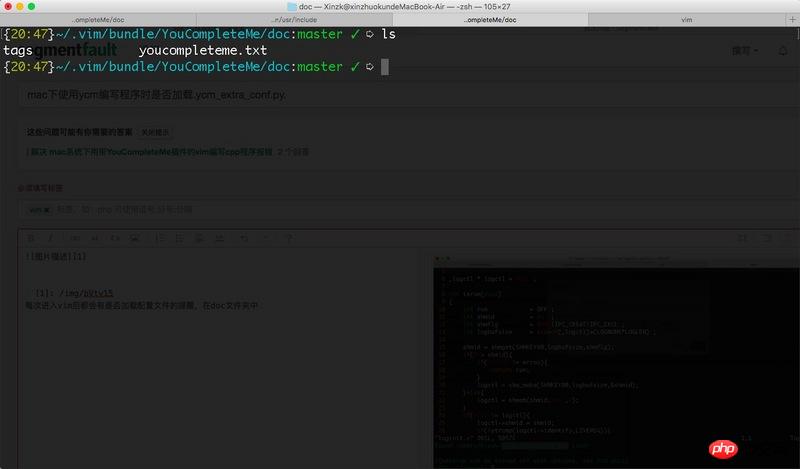Click the path '~/.vim/bundle/YouCompleteMe/doc' on the second prompt line

(x=173, y=67)
